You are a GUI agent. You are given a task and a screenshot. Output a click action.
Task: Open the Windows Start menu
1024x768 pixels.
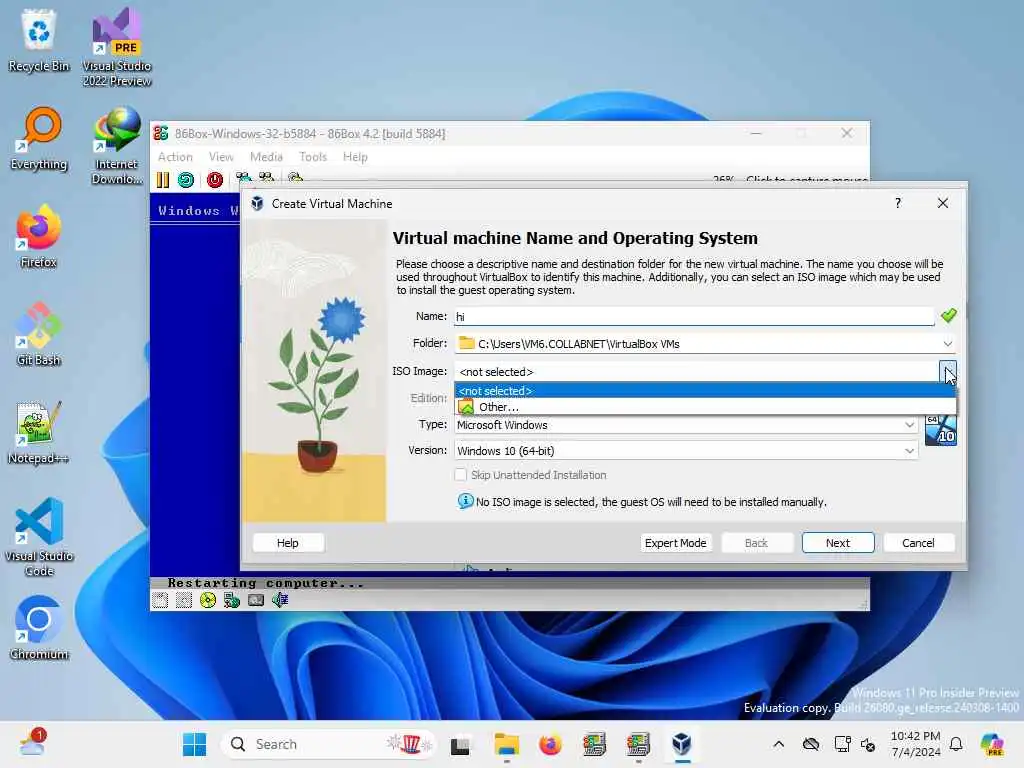194,744
